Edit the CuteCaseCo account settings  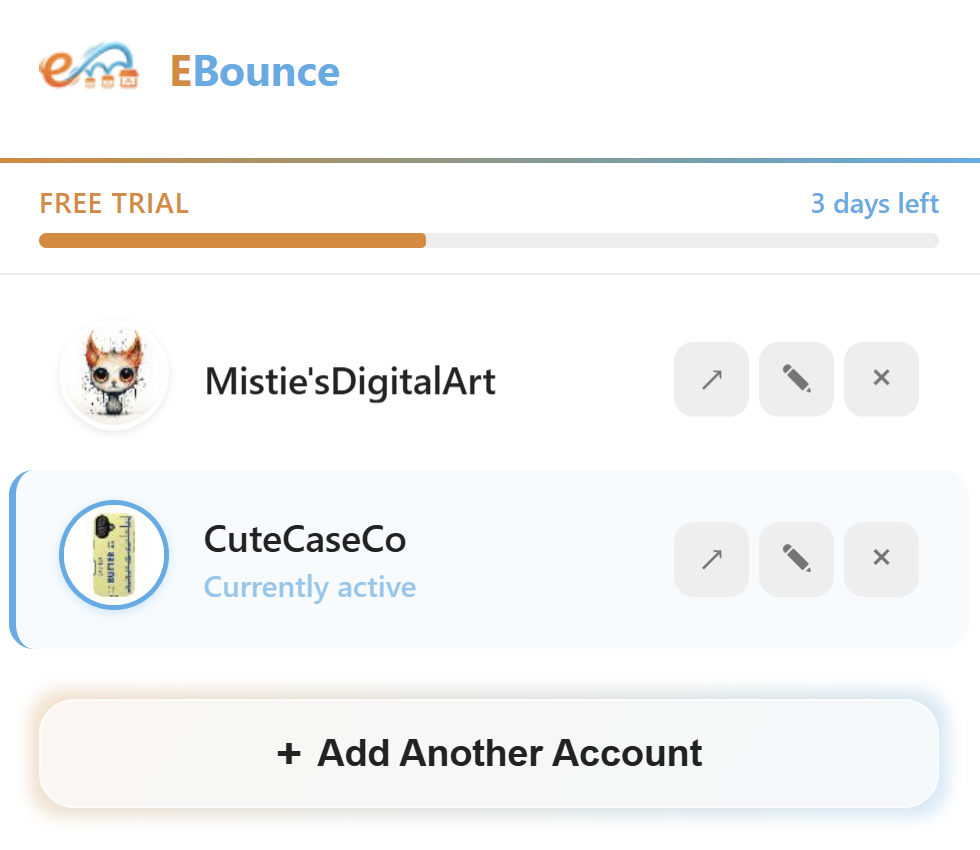coord(796,559)
